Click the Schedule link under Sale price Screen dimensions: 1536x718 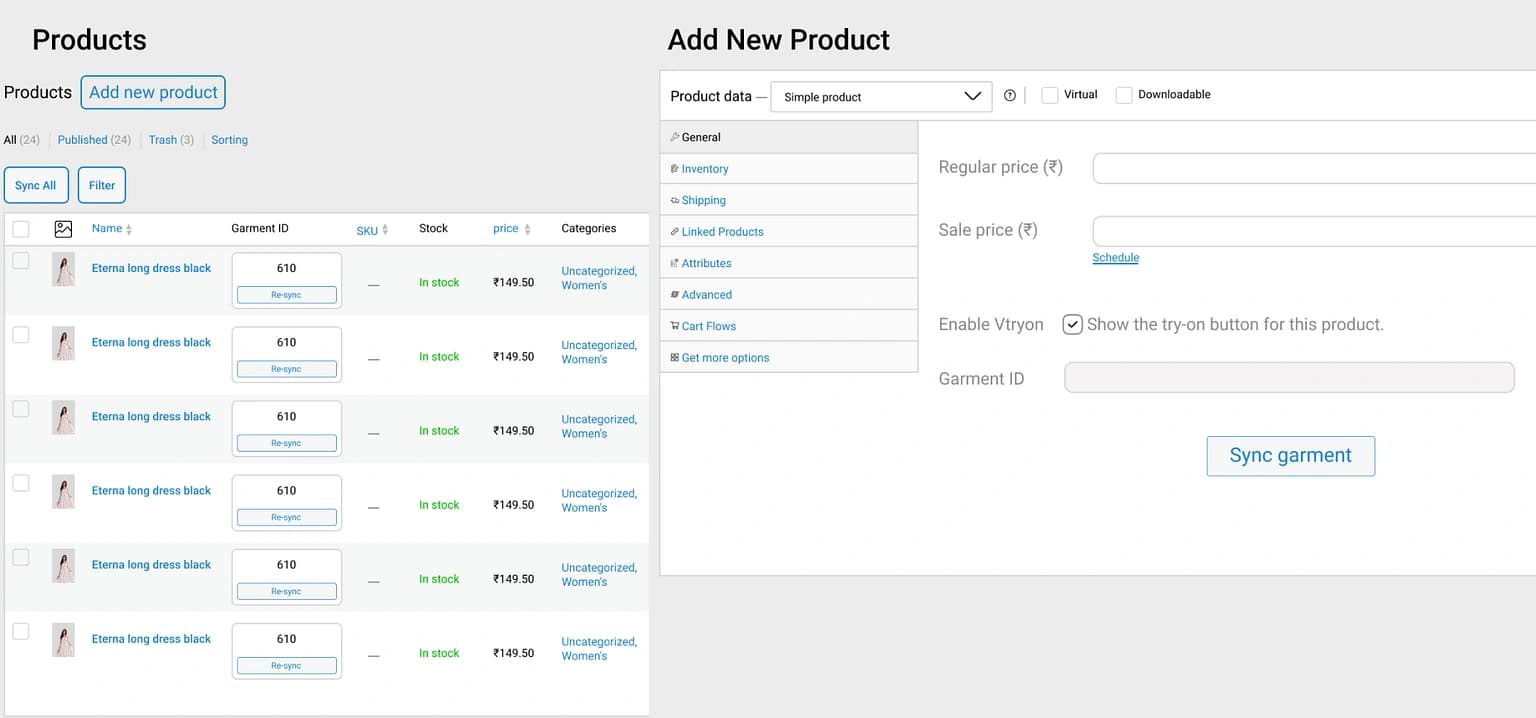1115,258
